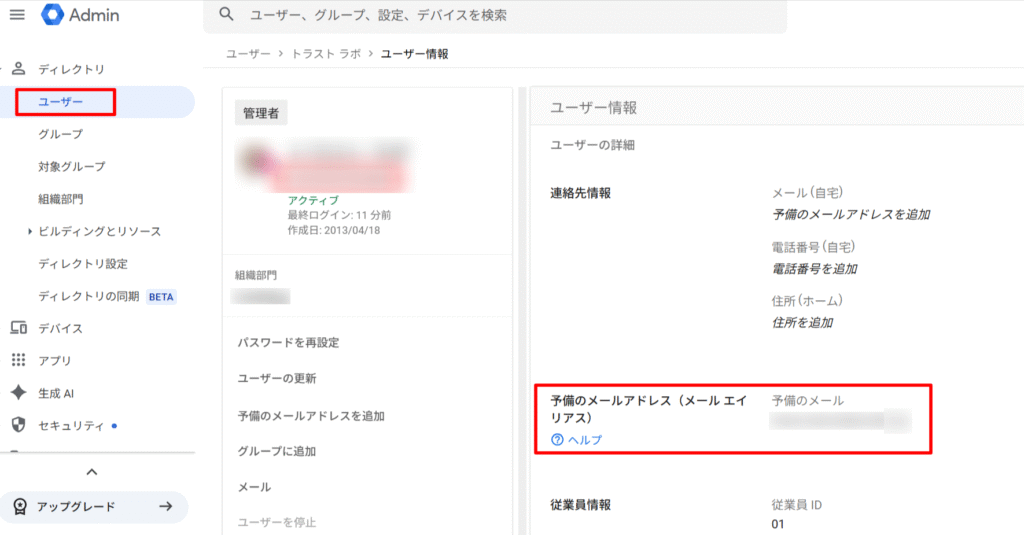Click the デバイス devices icon
1024x535 pixels.
pyautogui.click(x=17, y=328)
